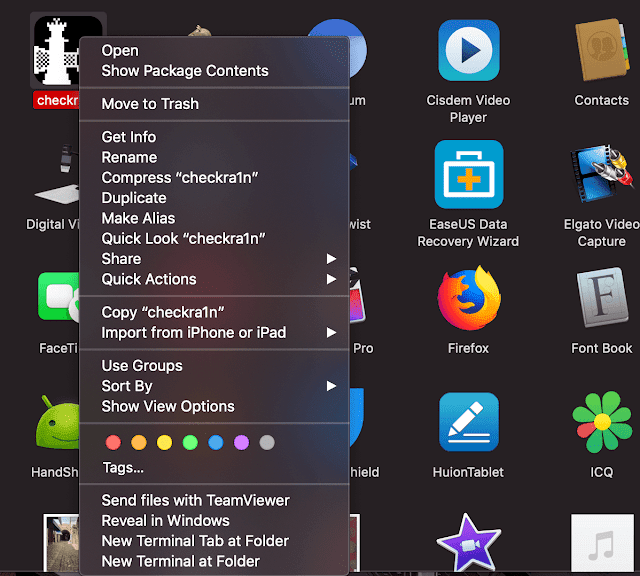Expand Import from iPhone or iPad
The height and width of the screenshot is (576, 640).
(x=214, y=333)
